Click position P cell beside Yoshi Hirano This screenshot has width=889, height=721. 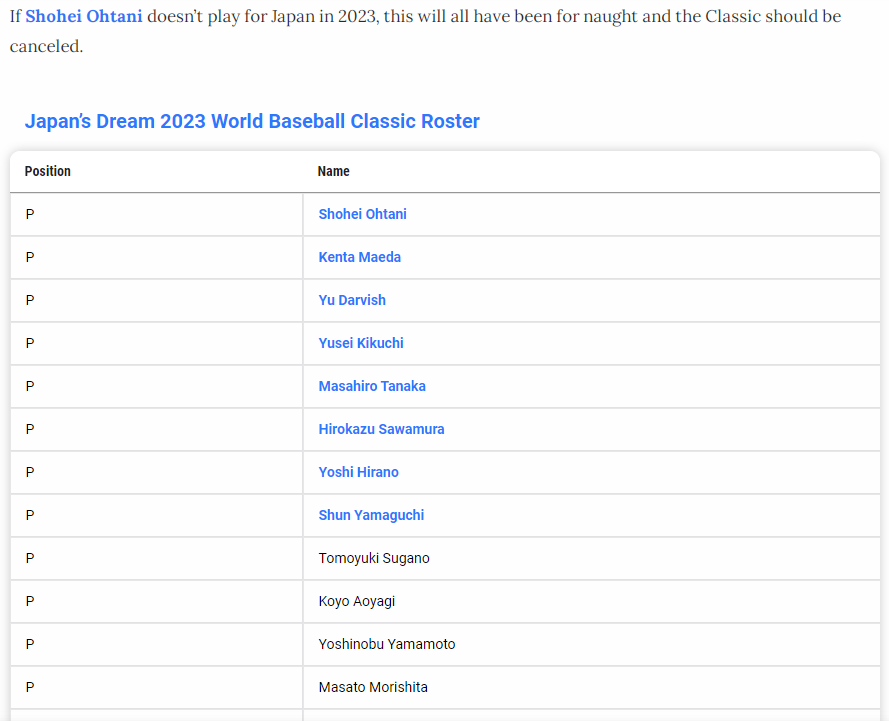[x=156, y=473]
